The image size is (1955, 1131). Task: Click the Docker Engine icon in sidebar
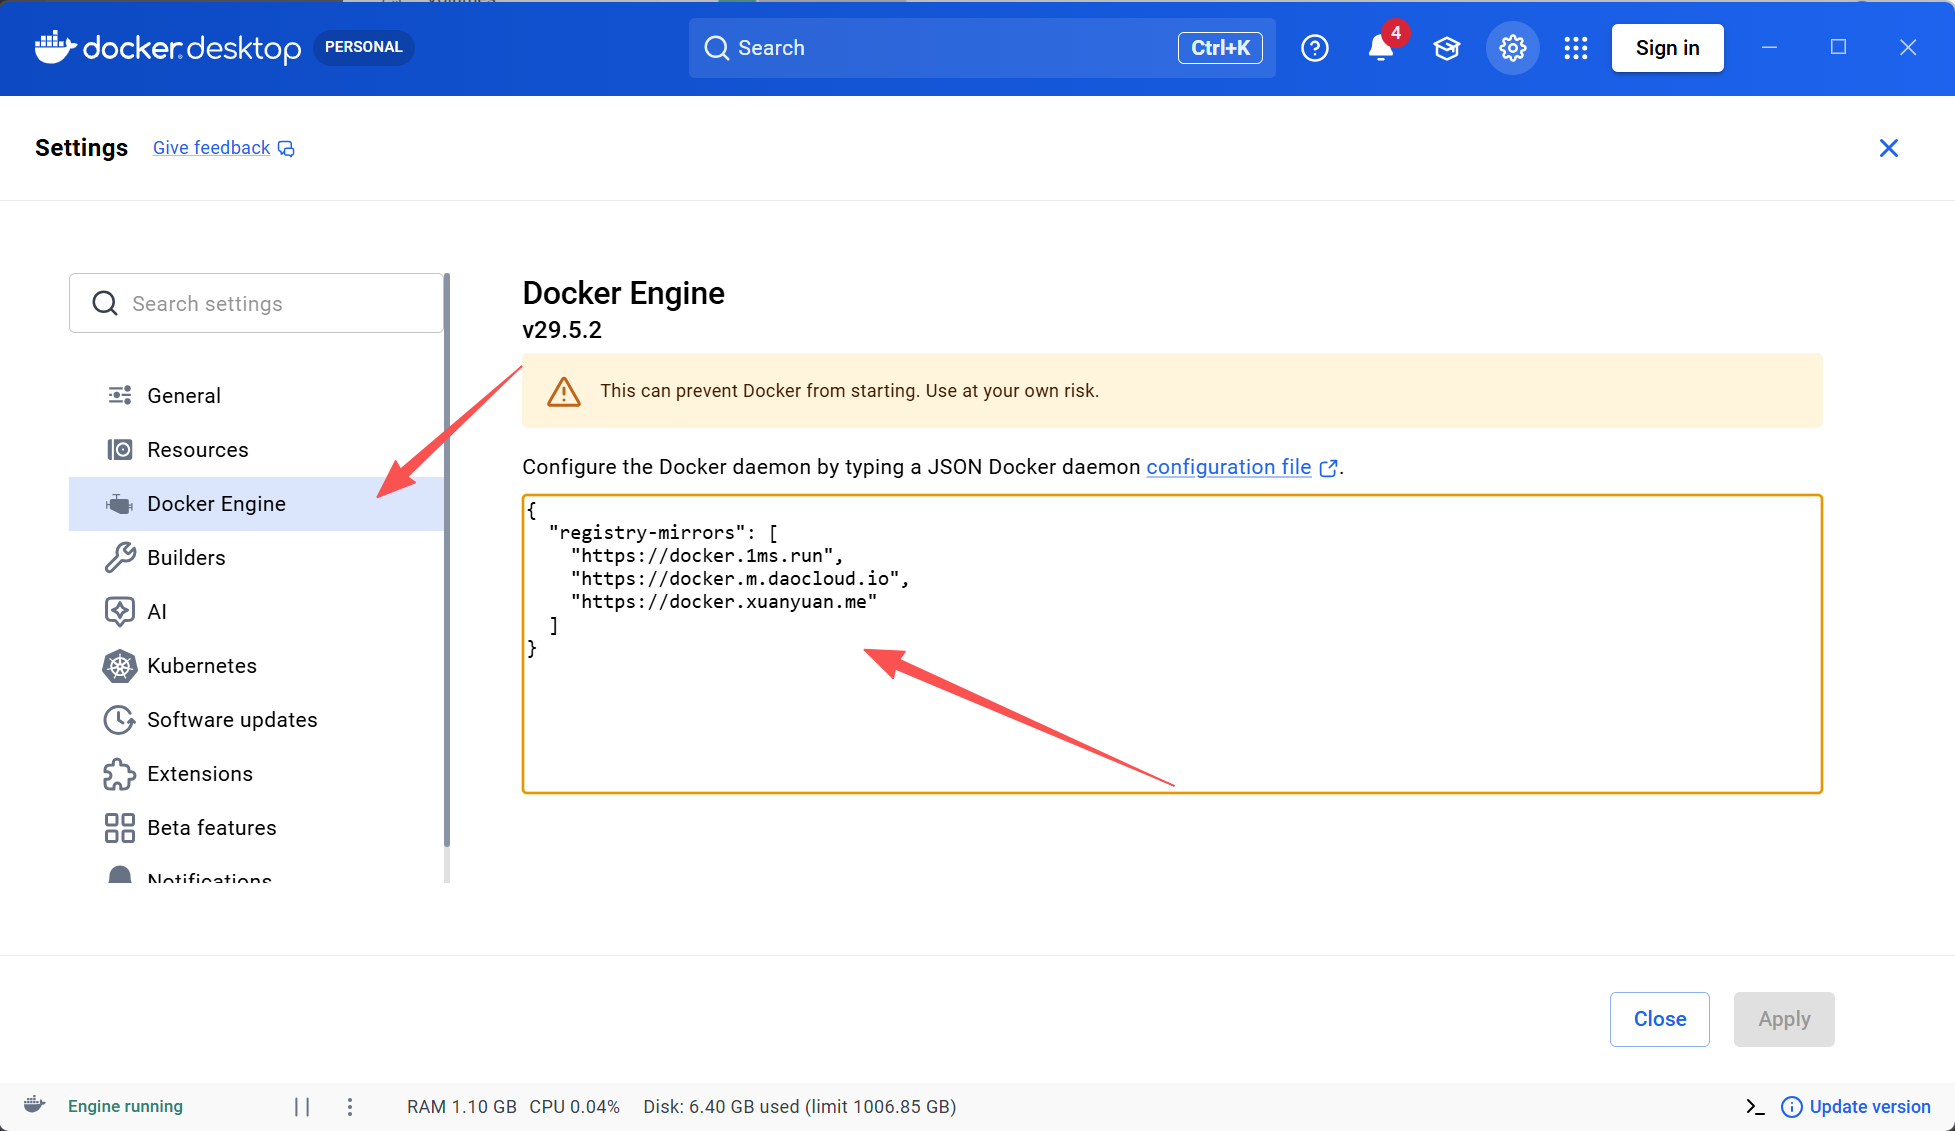pyautogui.click(x=120, y=504)
